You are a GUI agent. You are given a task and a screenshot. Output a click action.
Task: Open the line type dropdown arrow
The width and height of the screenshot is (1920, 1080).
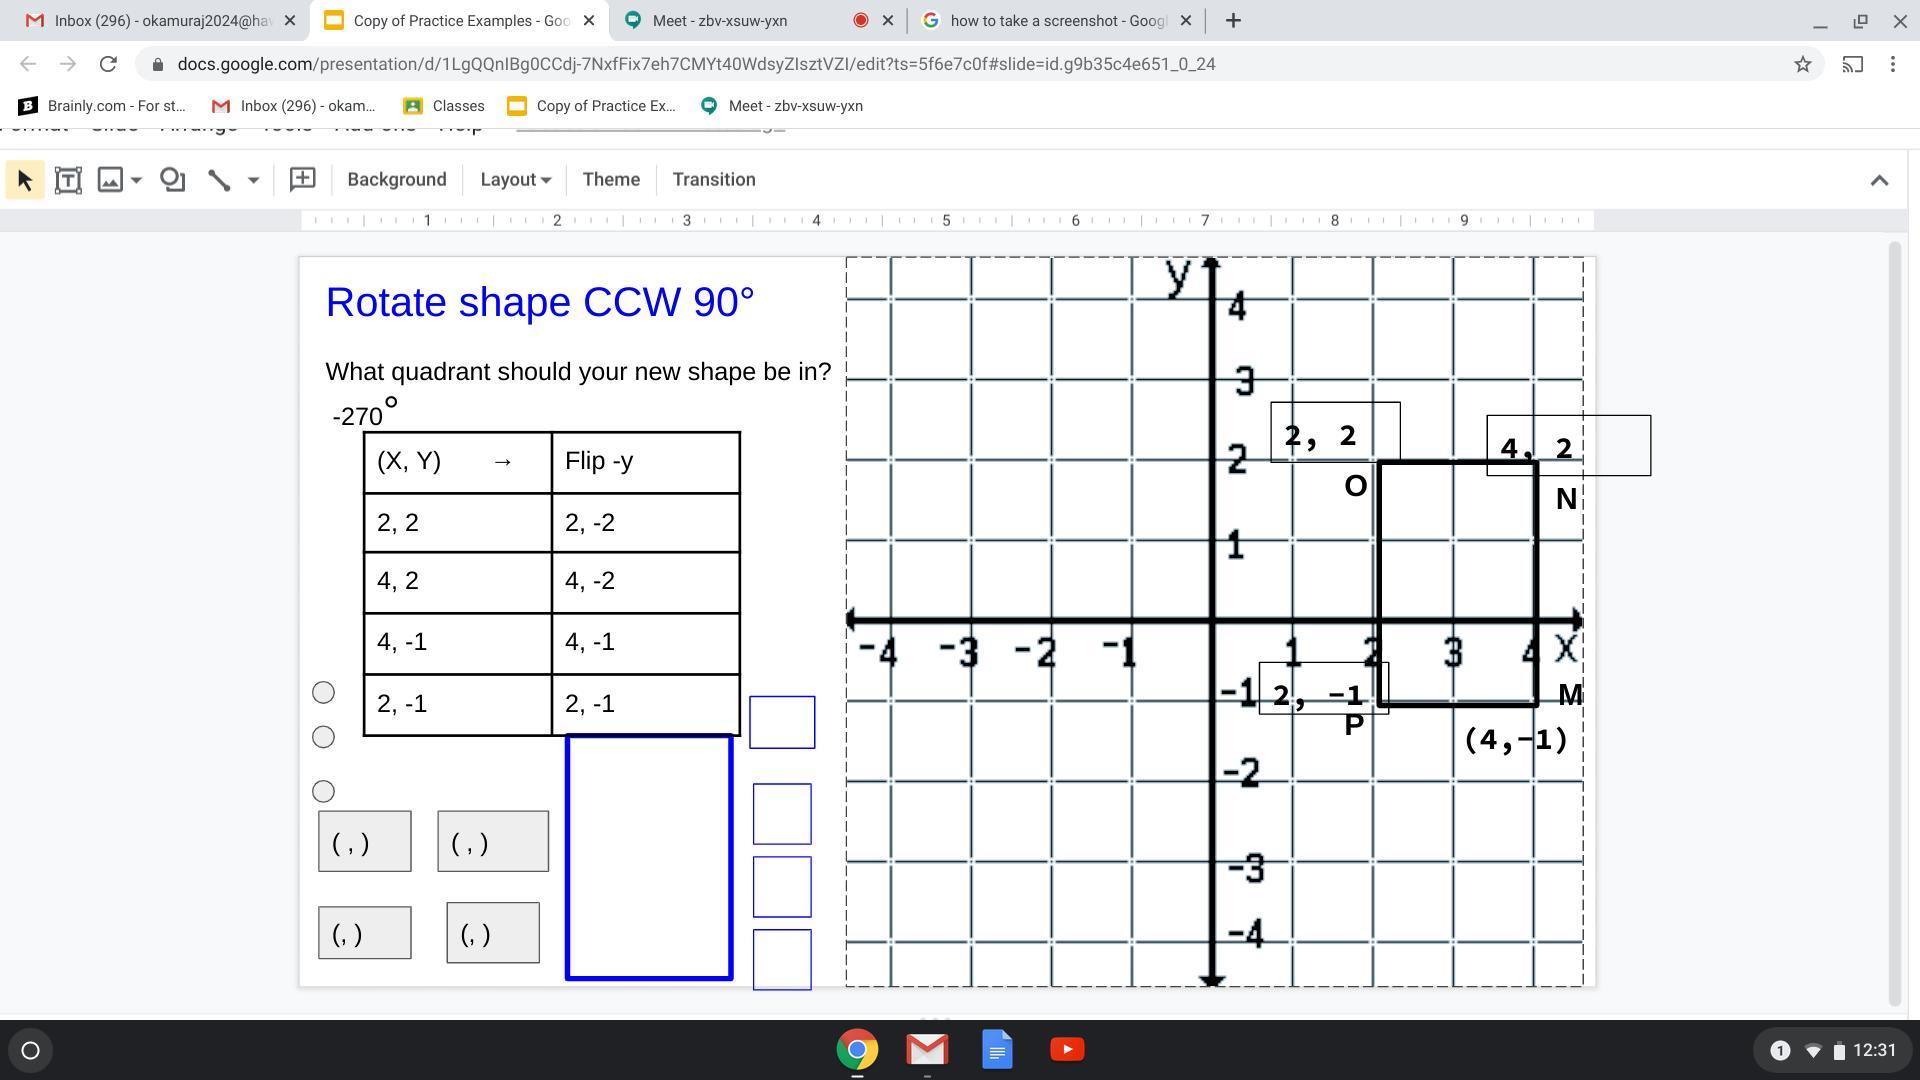click(x=253, y=180)
